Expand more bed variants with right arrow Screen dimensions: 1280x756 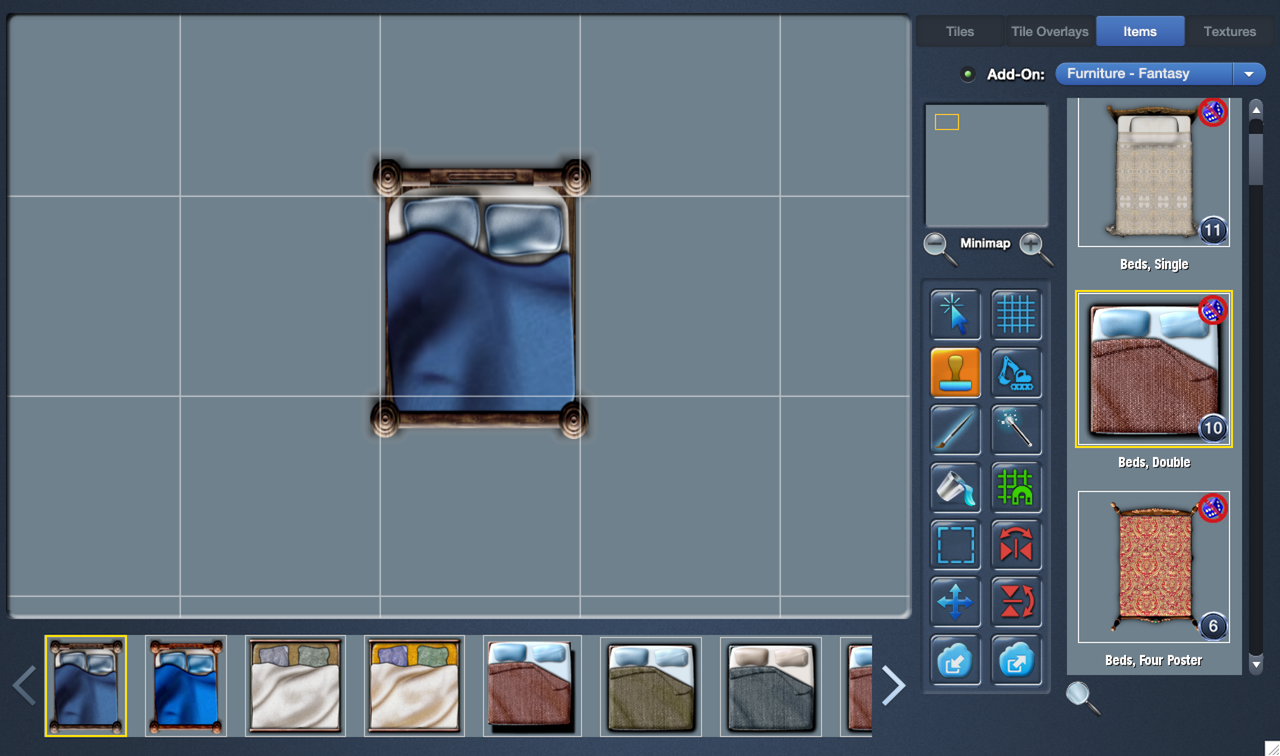coord(893,686)
